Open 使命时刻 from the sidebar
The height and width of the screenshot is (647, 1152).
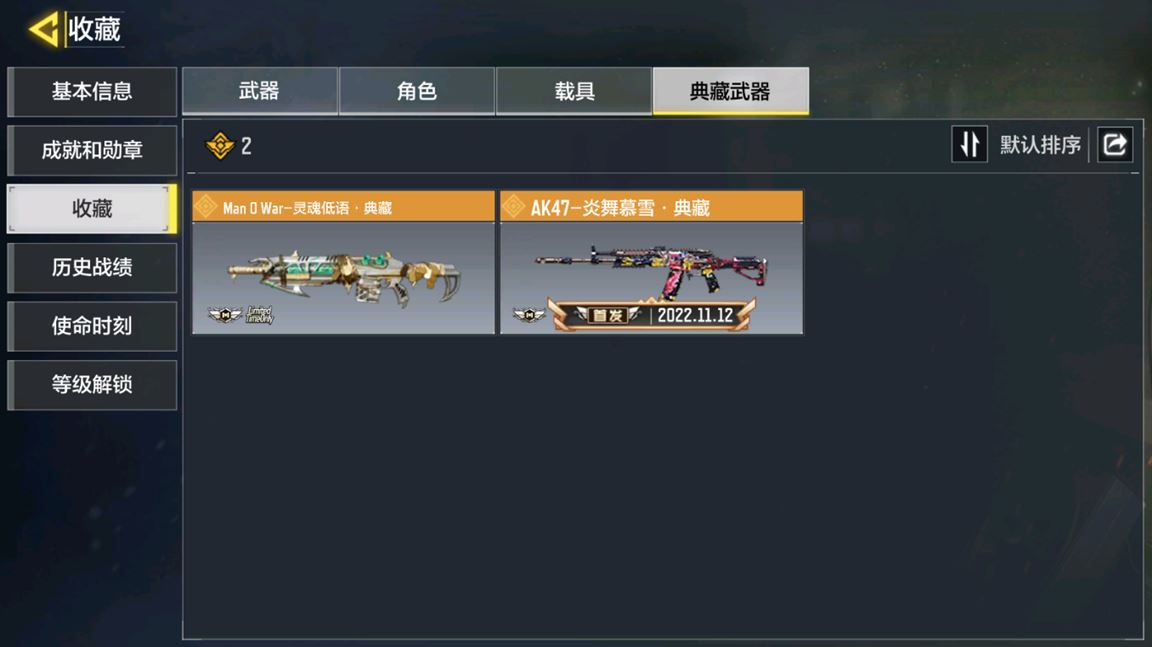point(92,326)
